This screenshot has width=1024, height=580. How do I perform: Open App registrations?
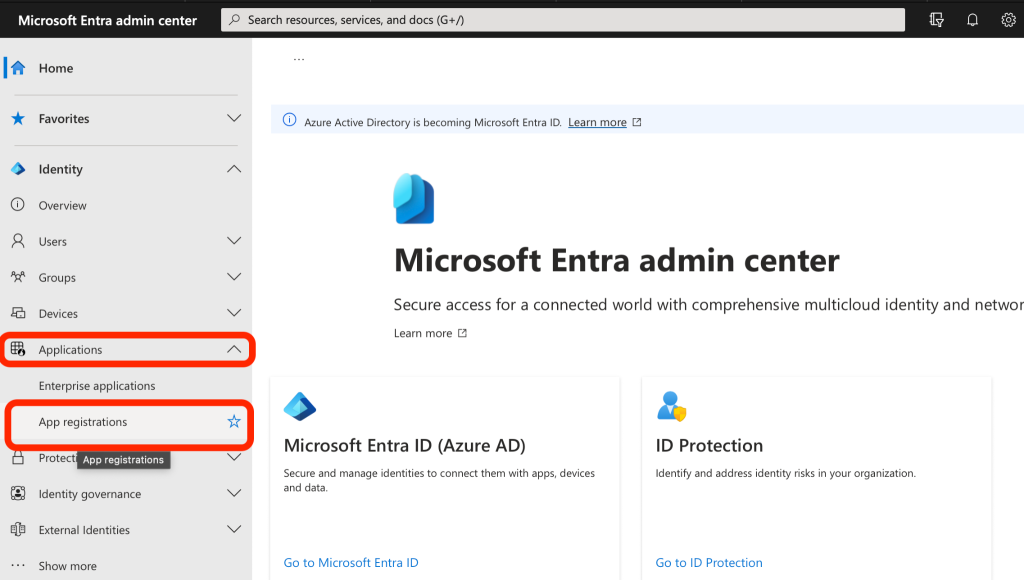point(83,422)
